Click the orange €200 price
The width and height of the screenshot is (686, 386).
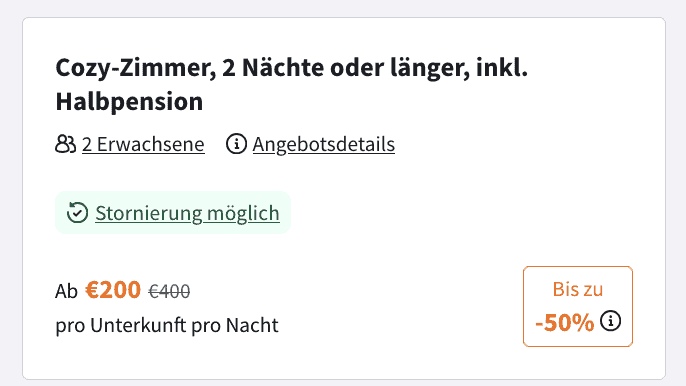[113, 290]
